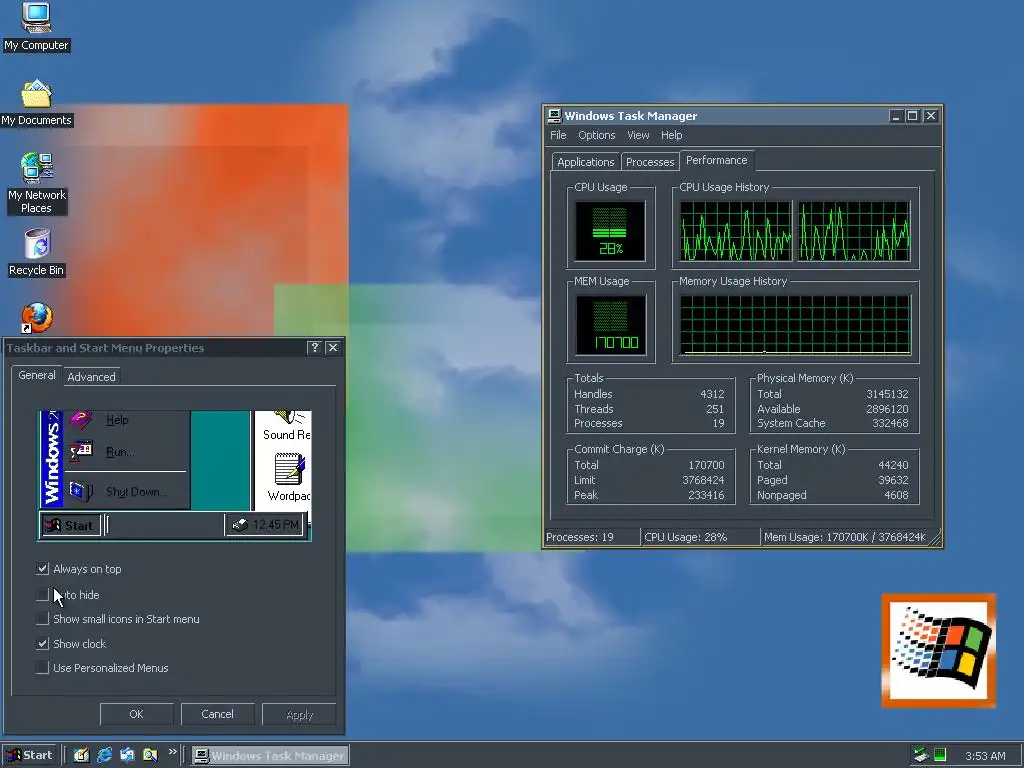Launch Firefox from the desktop shortcut
1024x768 pixels.
[37, 317]
